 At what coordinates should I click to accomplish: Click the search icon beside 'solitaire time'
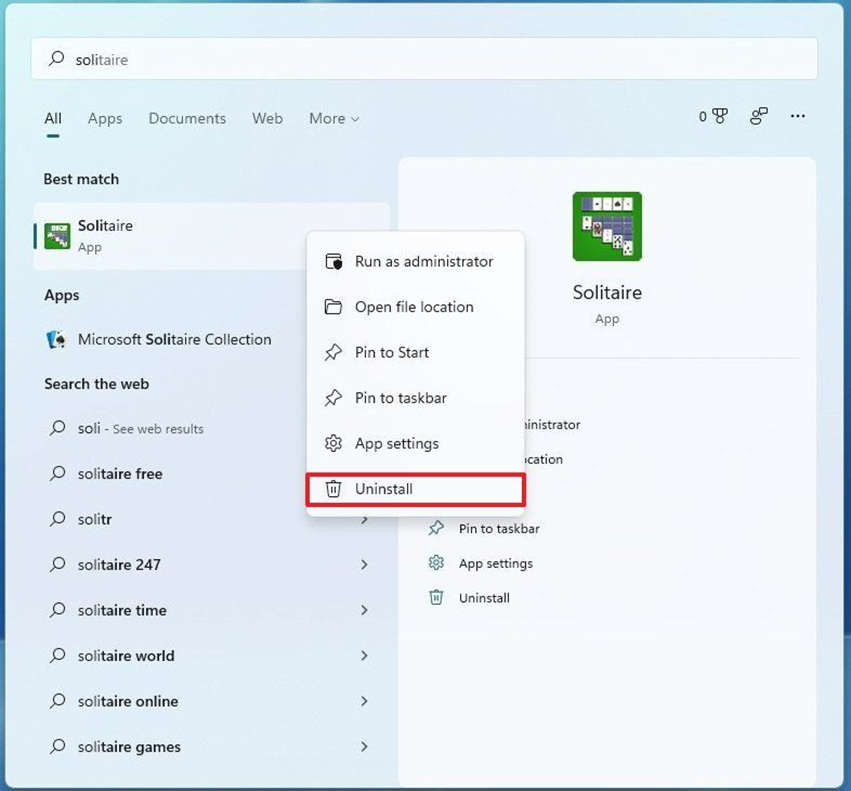tap(58, 610)
